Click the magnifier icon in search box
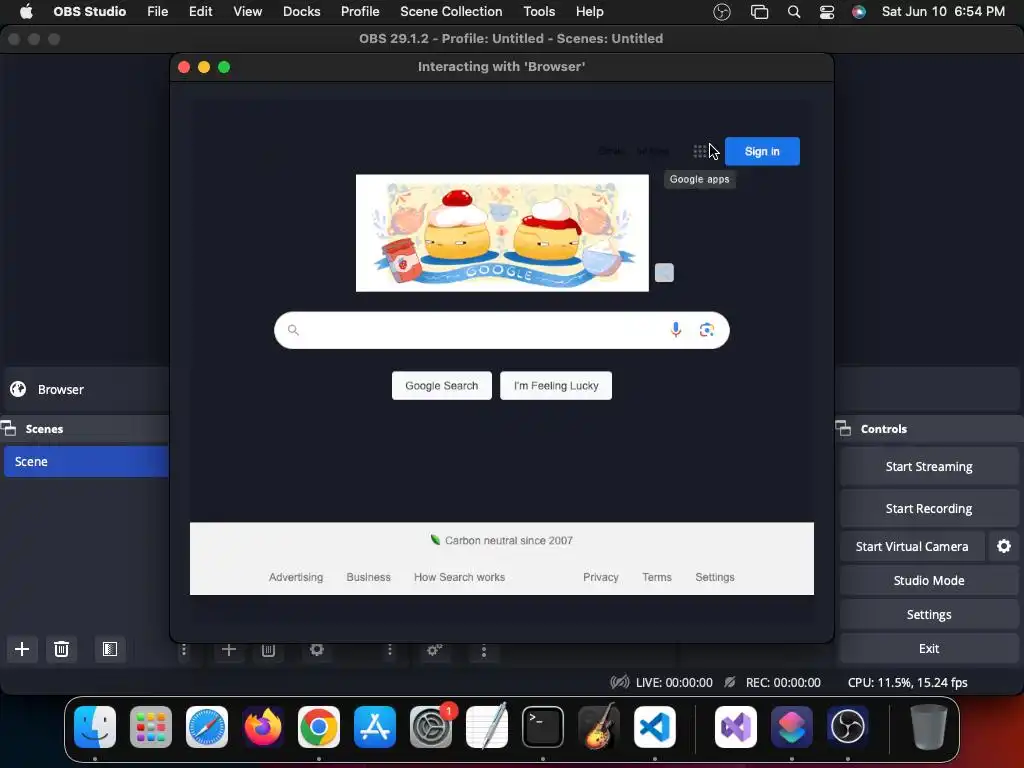1024x768 pixels. [293, 330]
